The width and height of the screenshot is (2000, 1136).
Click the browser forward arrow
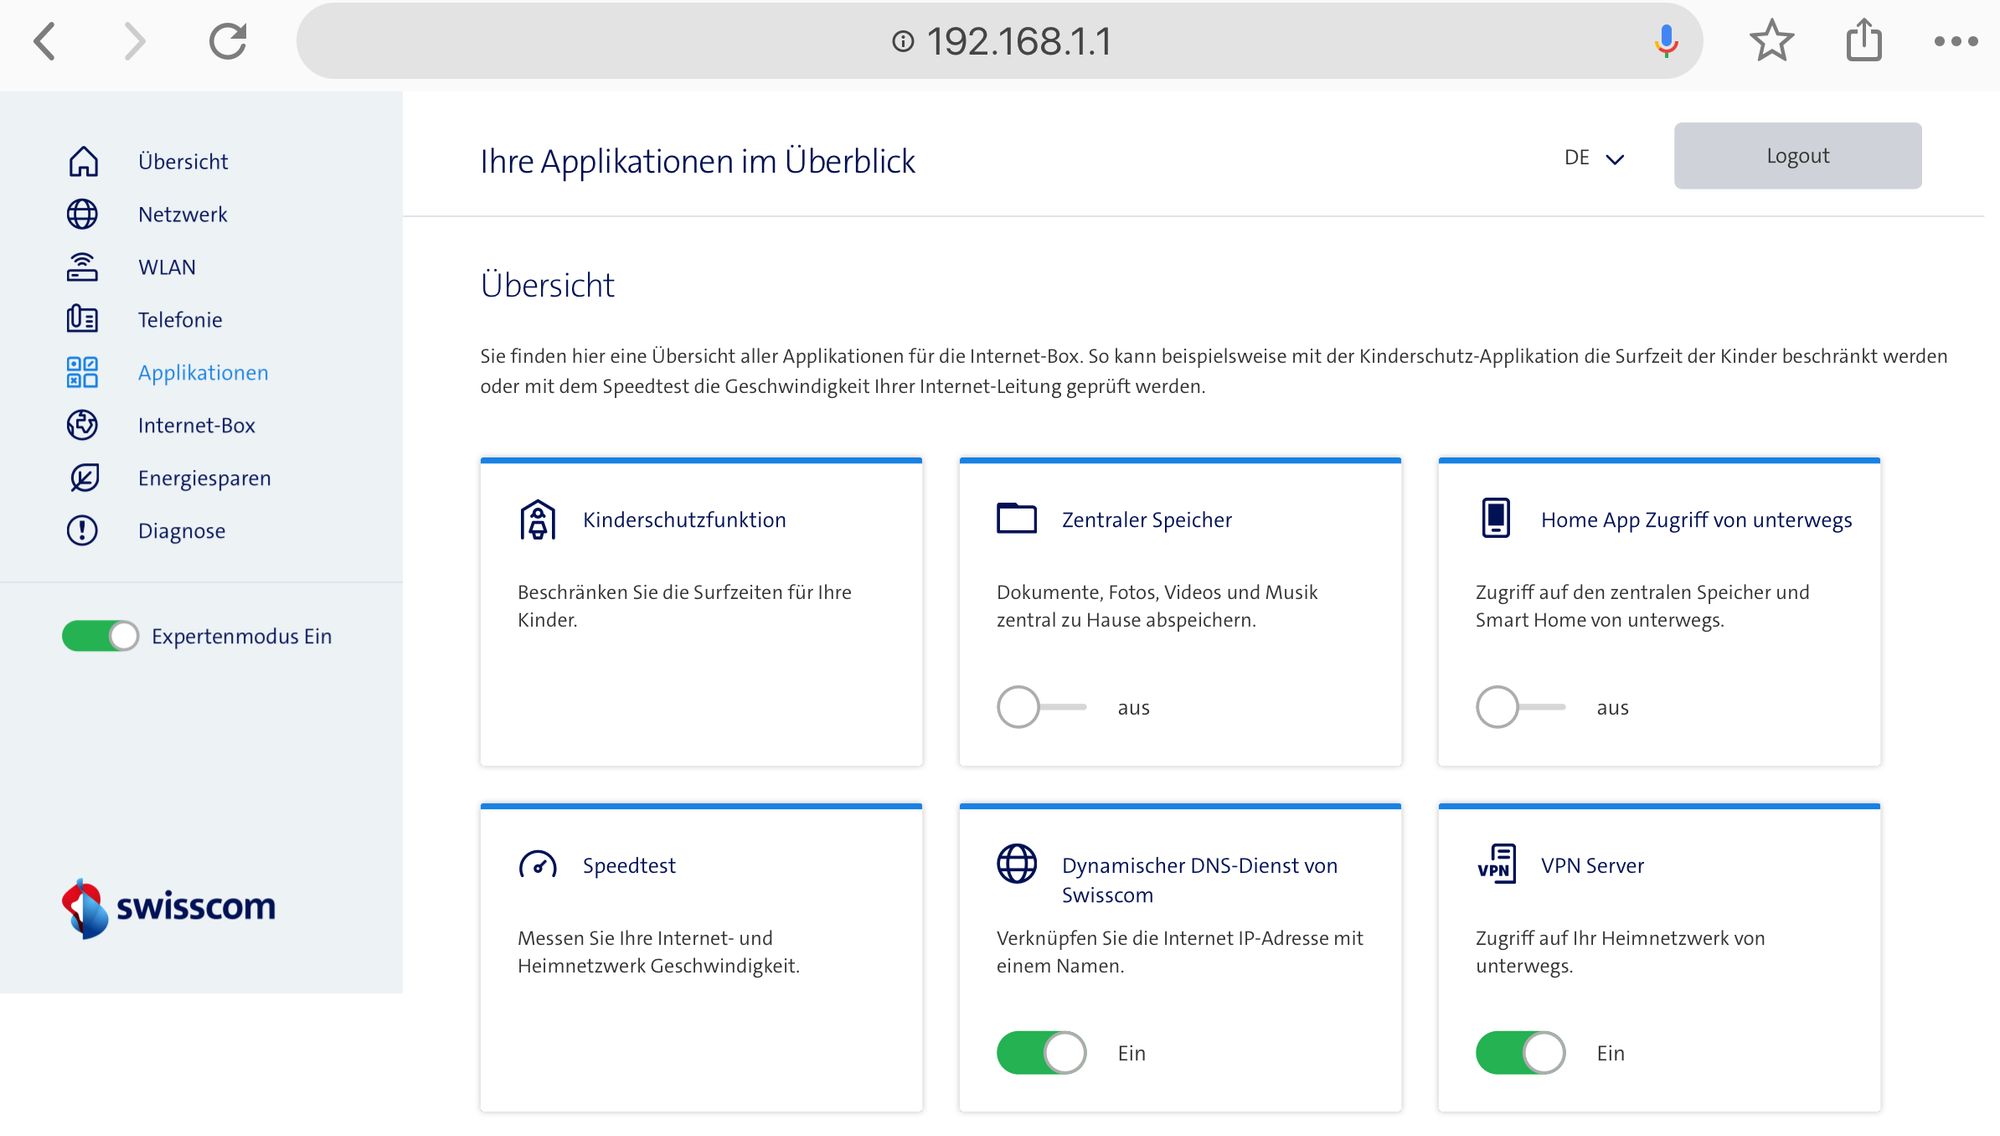(134, 42)
